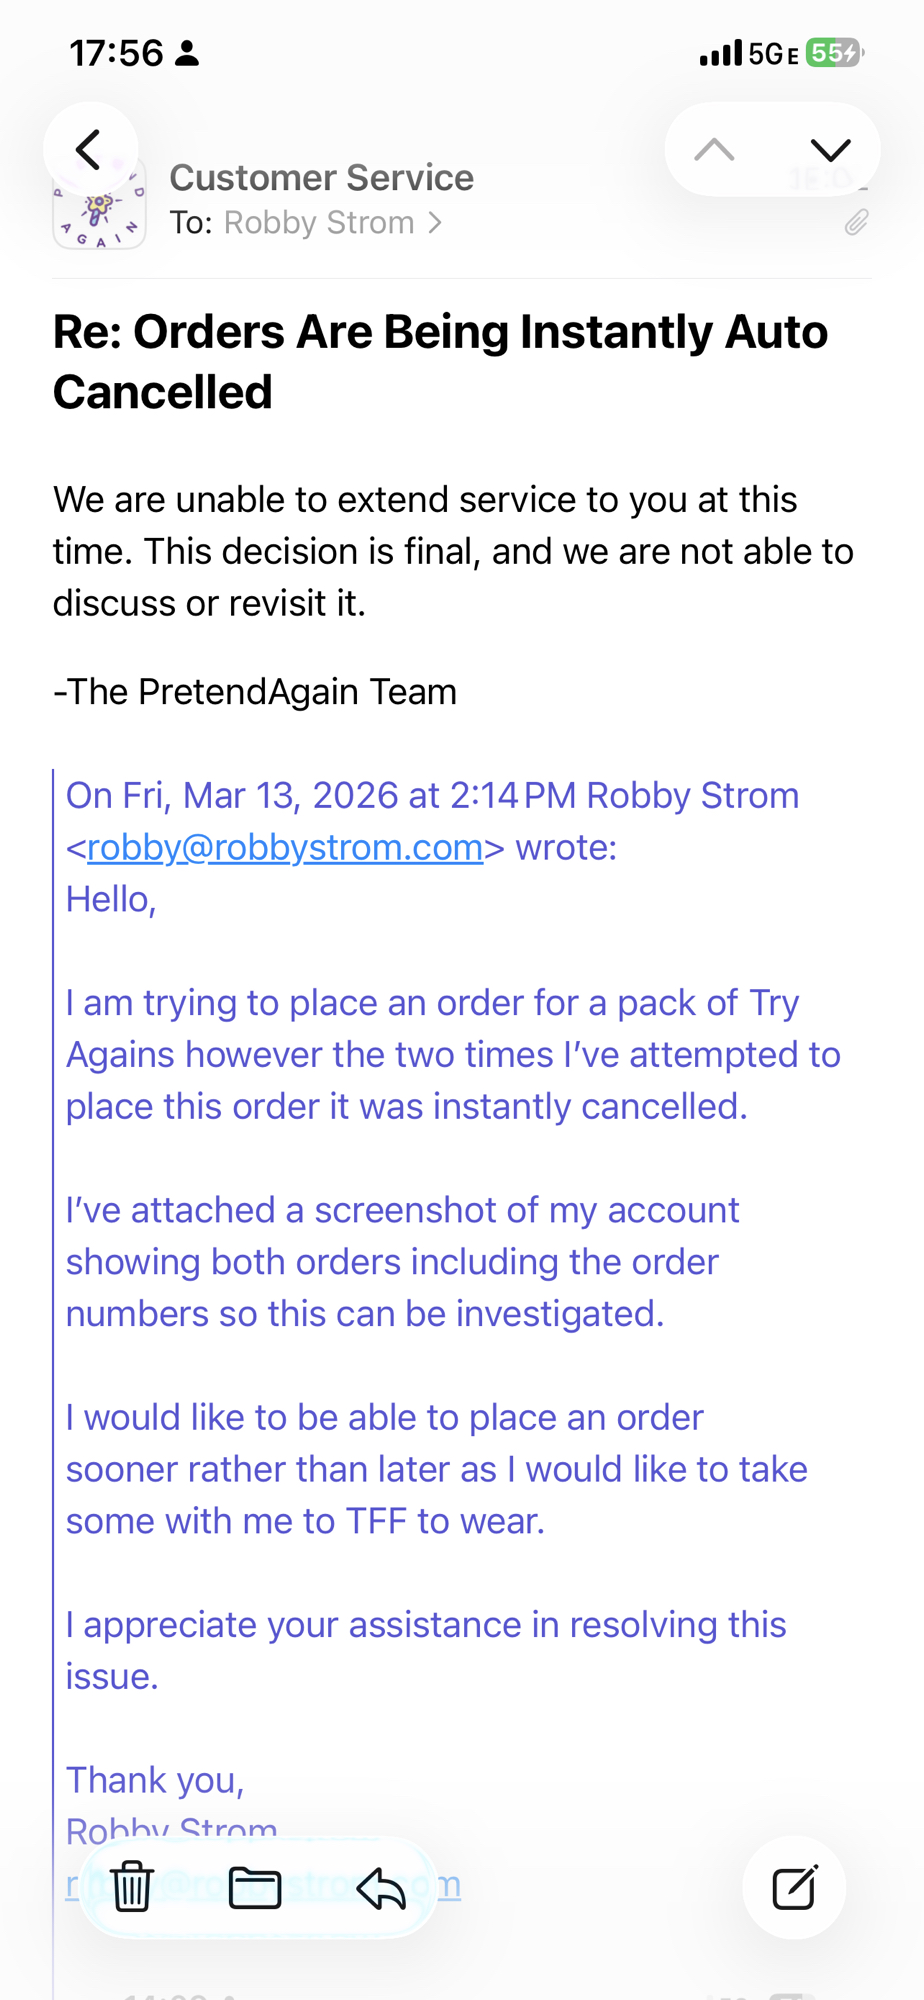Screen dimensions: 924x2000
Task: Tap the paperclip attachment indicator
Action: tap(856, 222)
